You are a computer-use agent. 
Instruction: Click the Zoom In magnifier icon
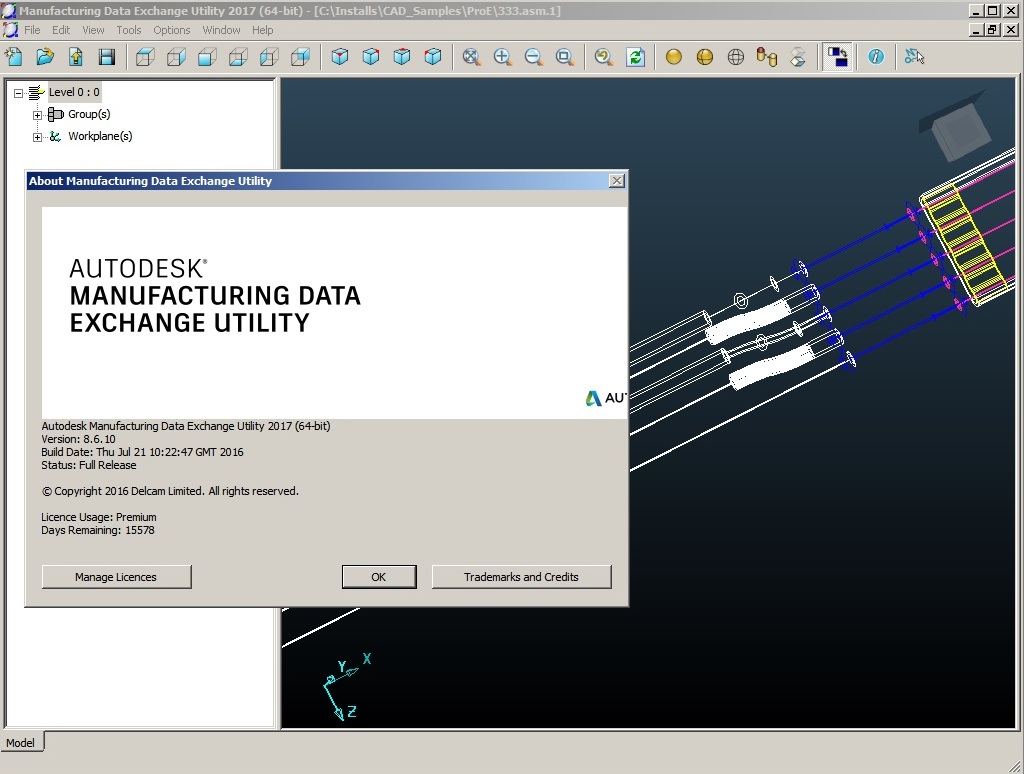point(502,57)
